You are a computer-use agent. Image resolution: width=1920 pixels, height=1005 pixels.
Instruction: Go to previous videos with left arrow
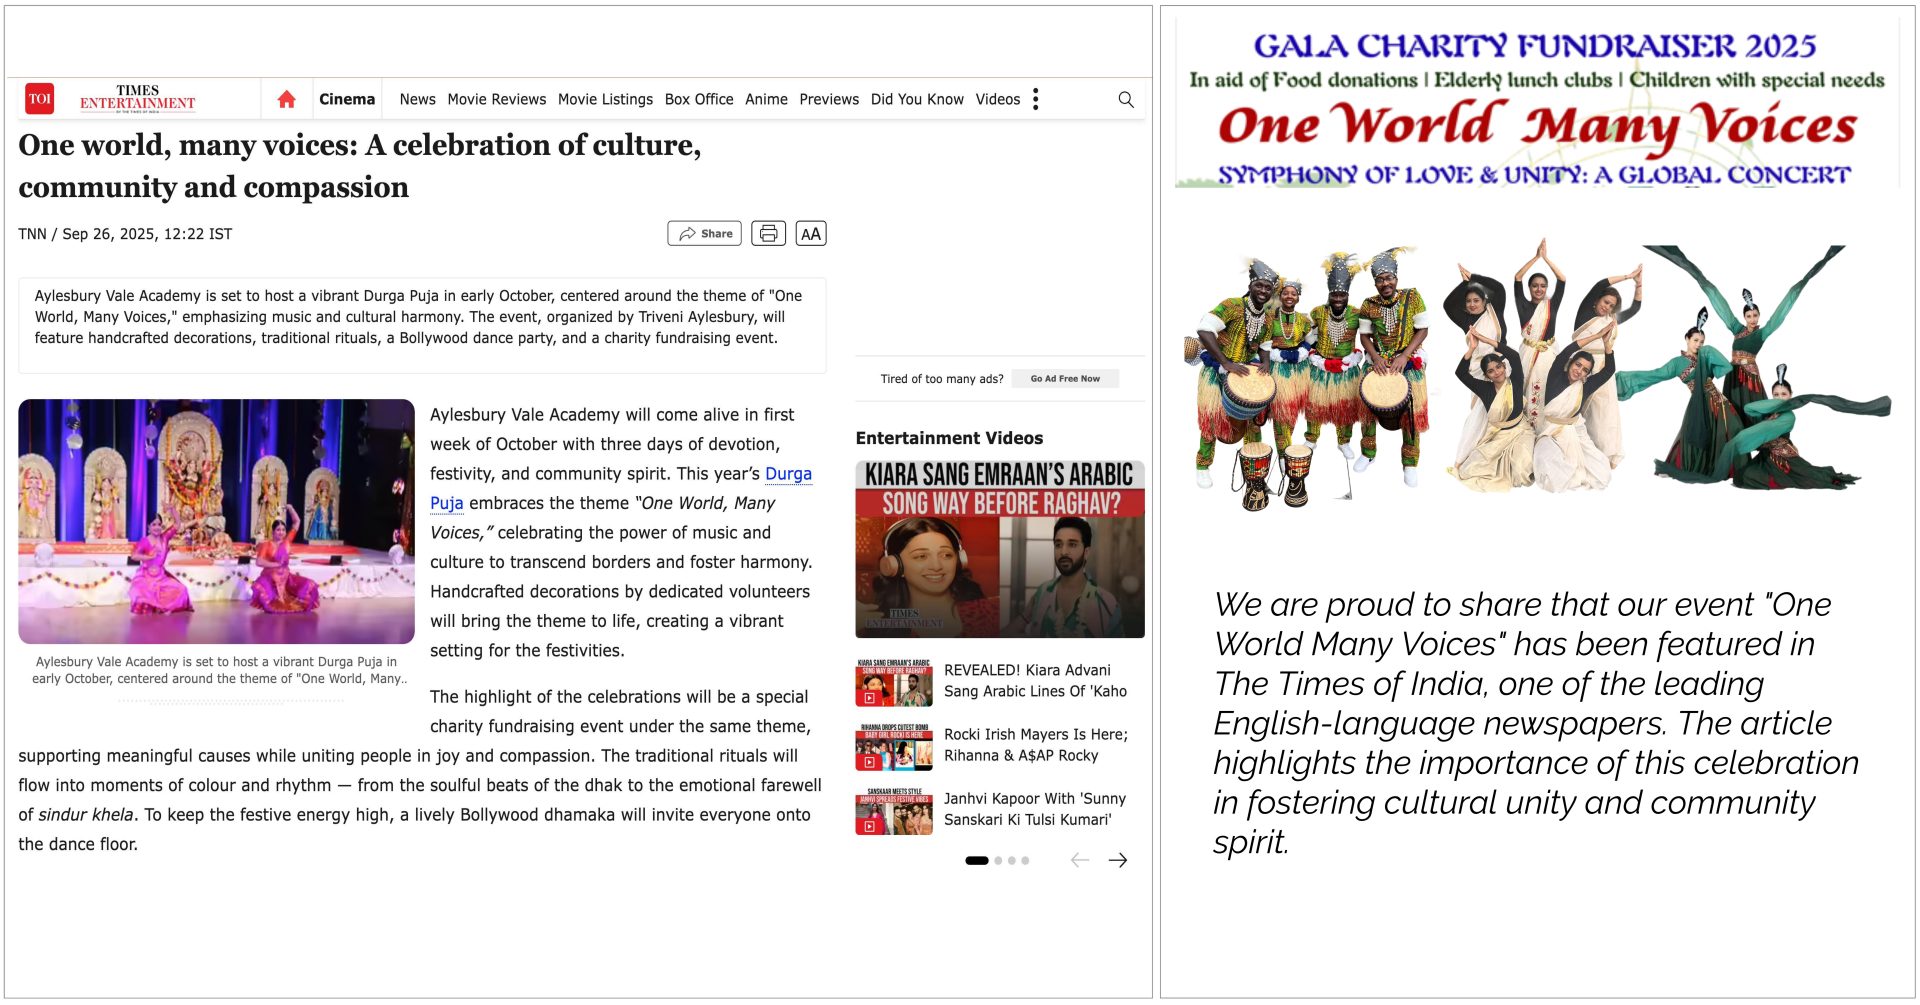pos(1080,860)
